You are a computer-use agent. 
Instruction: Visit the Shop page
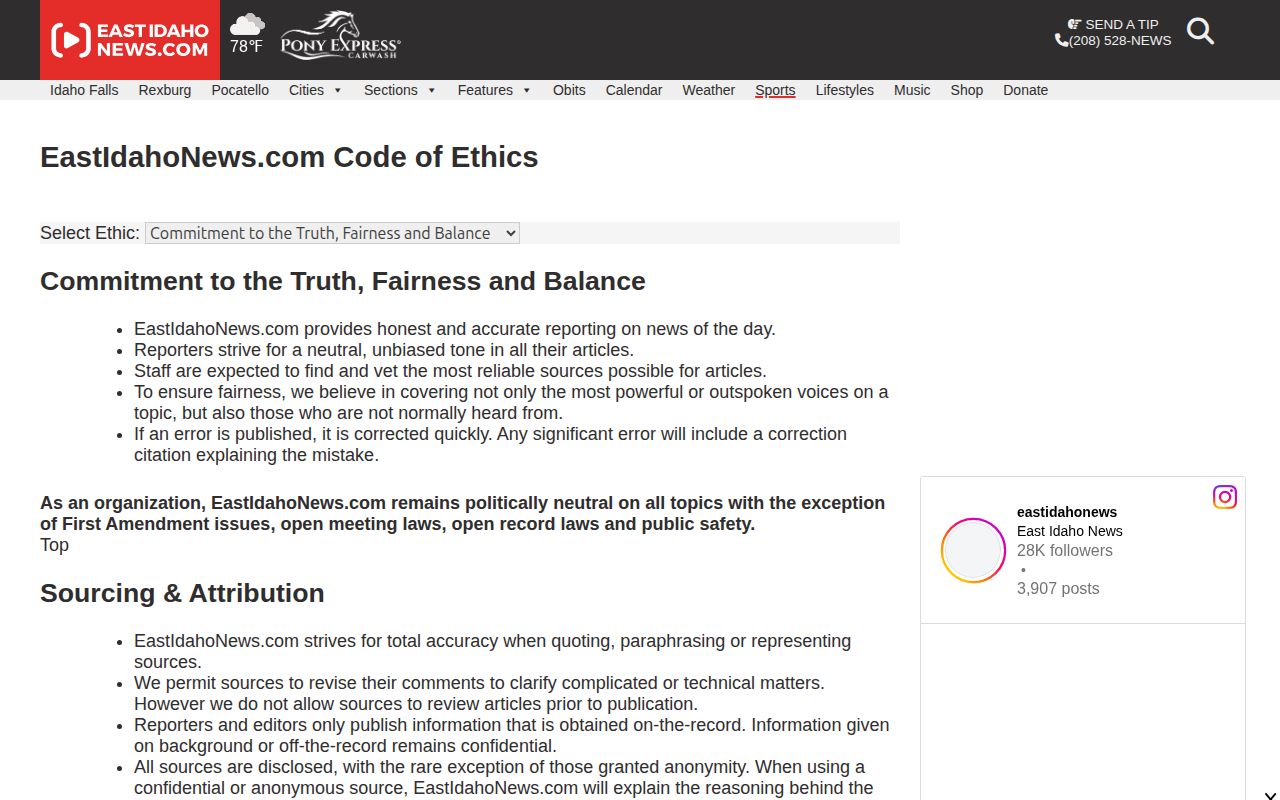pyautogui.click(x=967, y=90)
